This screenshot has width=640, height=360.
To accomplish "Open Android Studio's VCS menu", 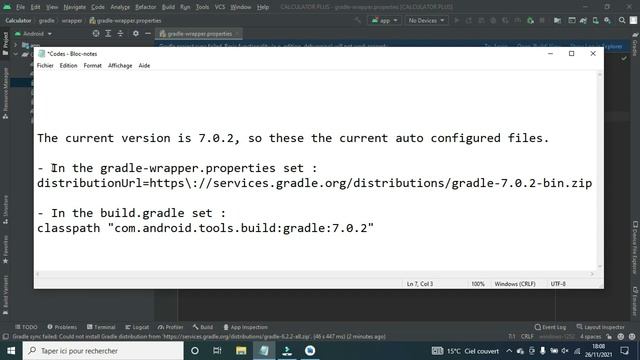I will (220, 7).
